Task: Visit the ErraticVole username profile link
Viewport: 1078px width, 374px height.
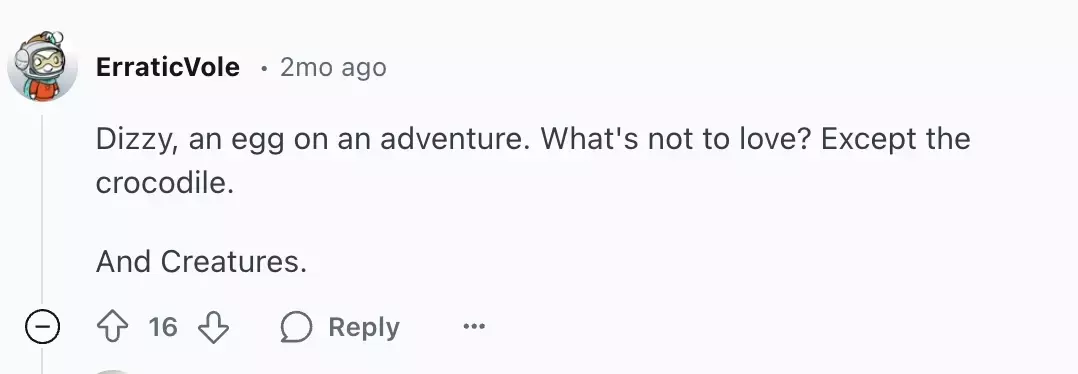Action: coord(168,67)
